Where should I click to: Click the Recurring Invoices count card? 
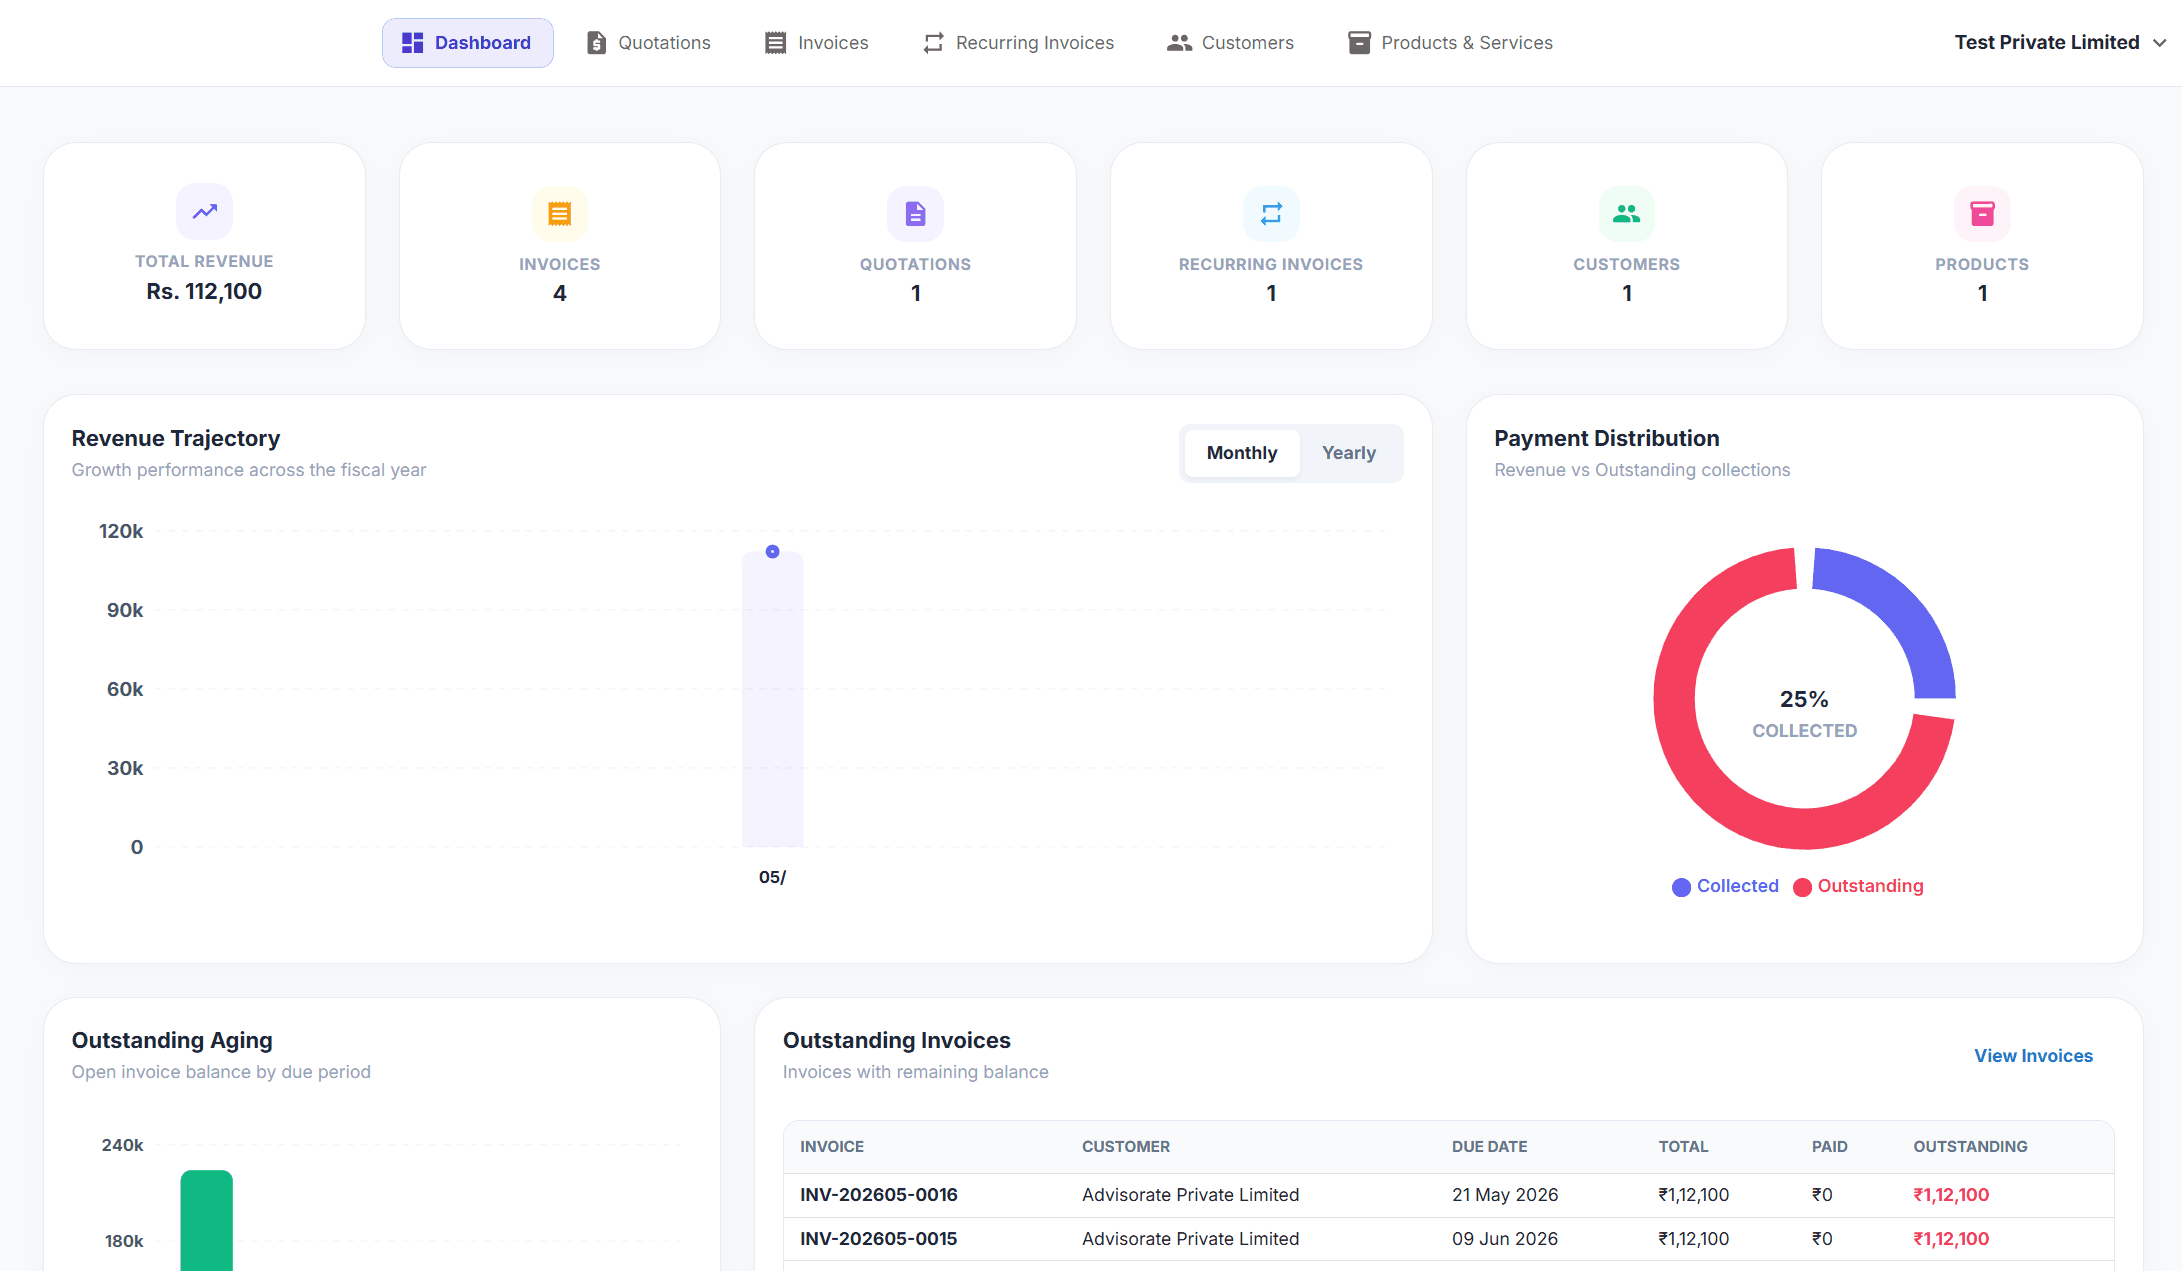click(1271, 246)
